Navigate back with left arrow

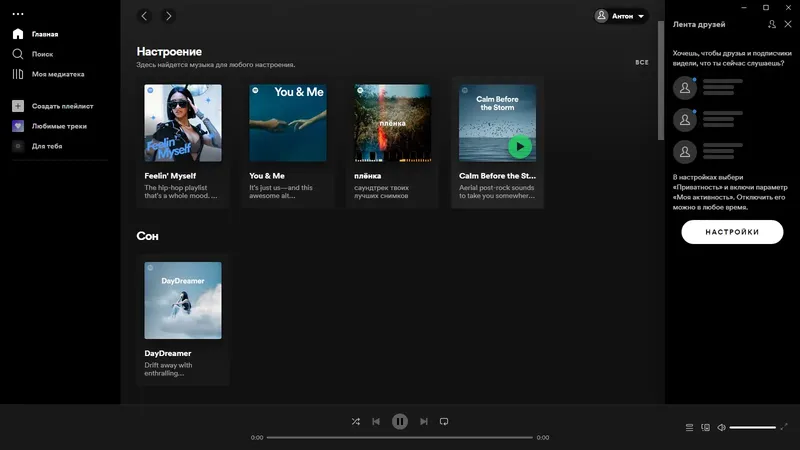144,16
